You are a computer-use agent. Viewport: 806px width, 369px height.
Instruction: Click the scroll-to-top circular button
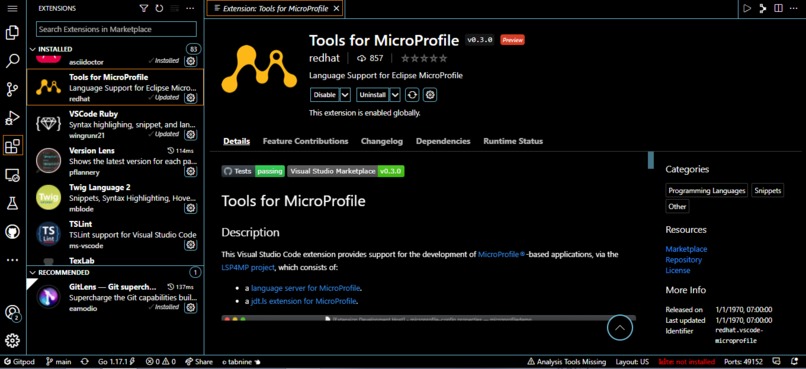pos(619,327)
